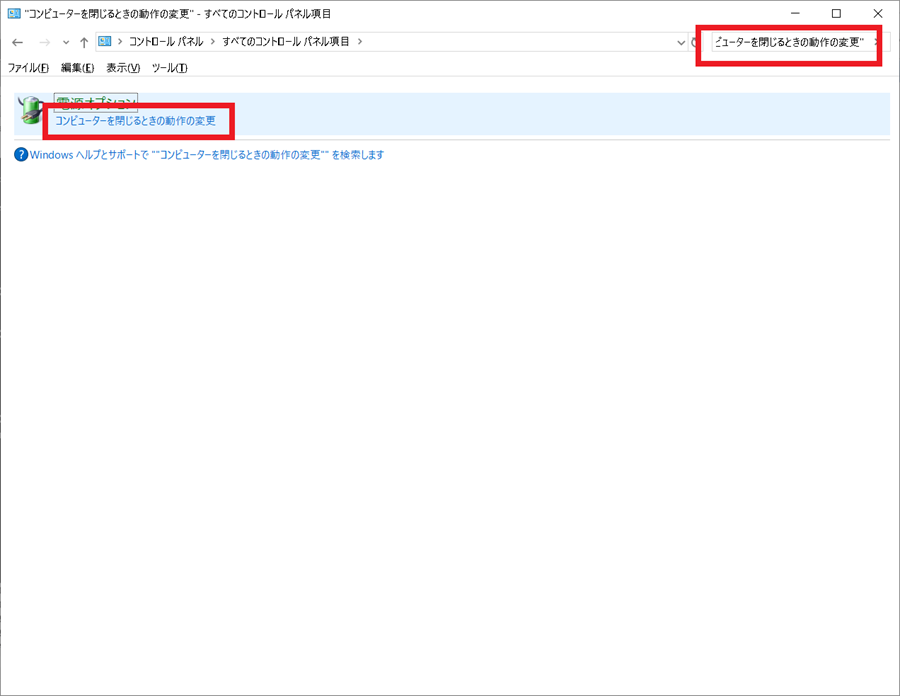Select the 電源オプション heading

95,102
